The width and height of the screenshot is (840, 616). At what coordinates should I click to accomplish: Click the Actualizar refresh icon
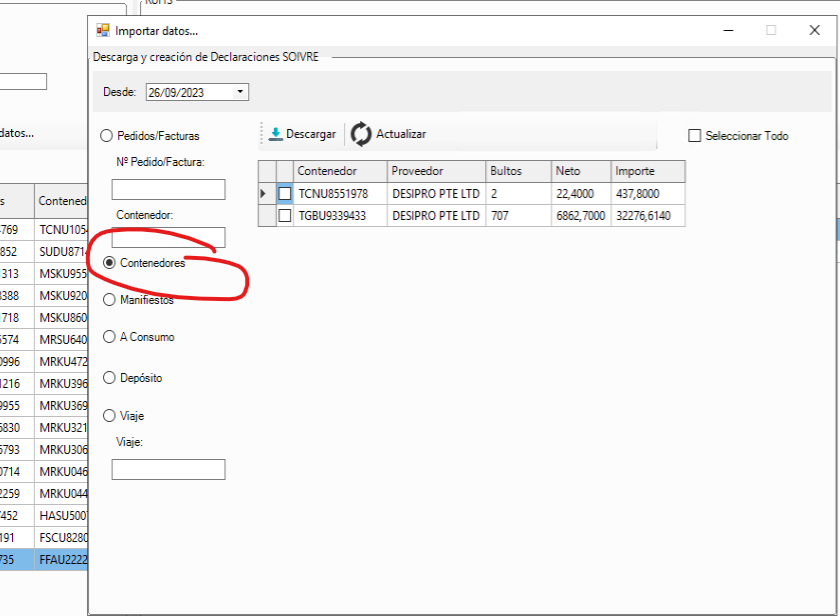[x=361, y=134]
